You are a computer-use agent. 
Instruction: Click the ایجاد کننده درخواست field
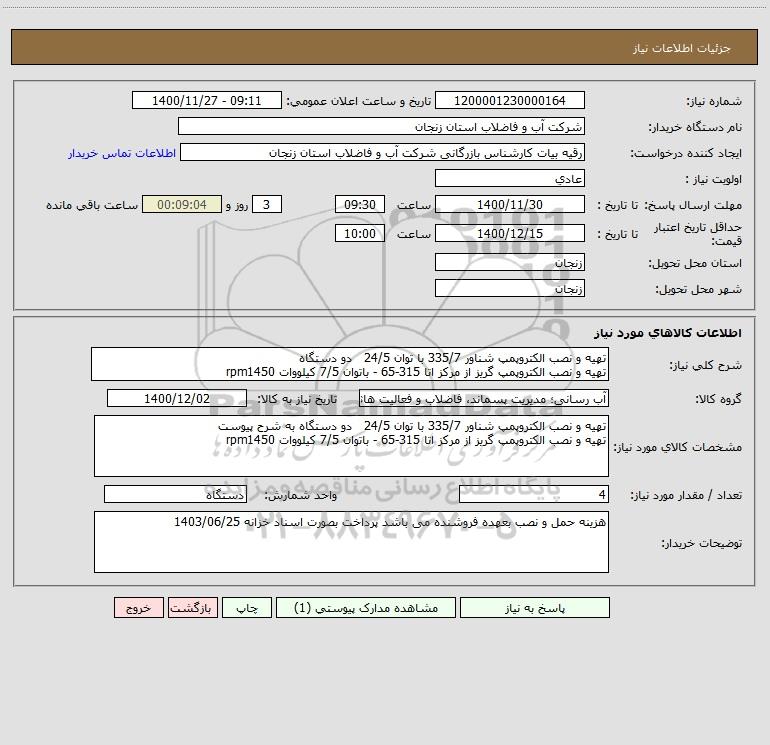tap(383, 152)
